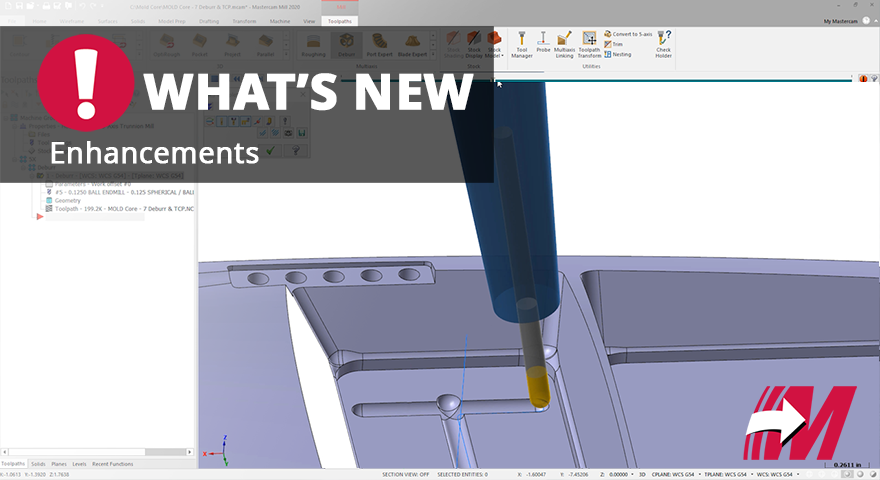Click the Geometry icon in operation tree
The width and height of the screenshot is (880, 480).
coord(49,200)
